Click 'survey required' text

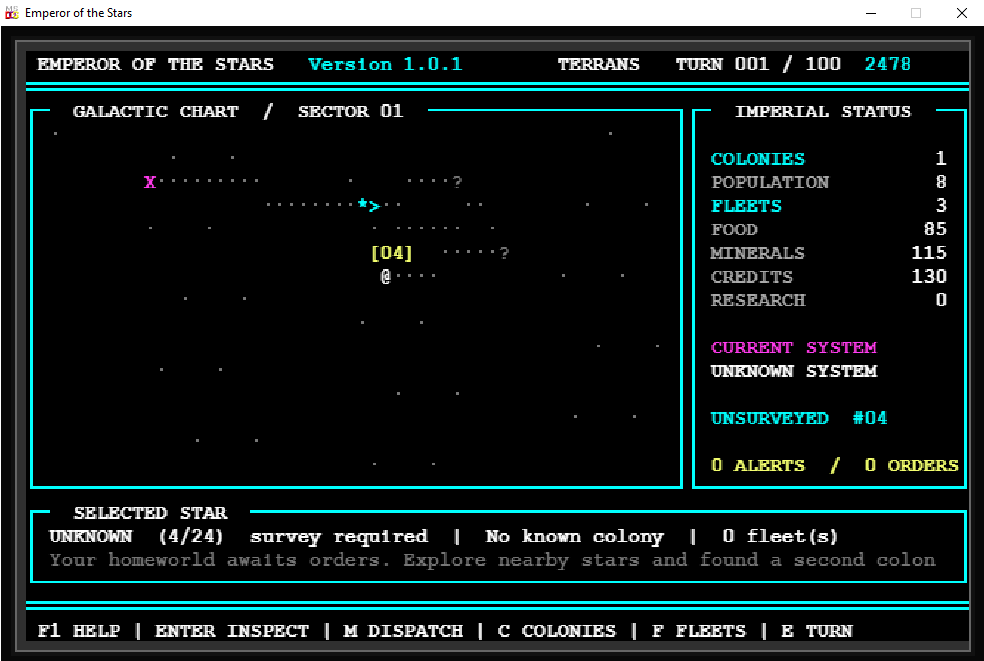pyautogui.click(x=339, y=537)
